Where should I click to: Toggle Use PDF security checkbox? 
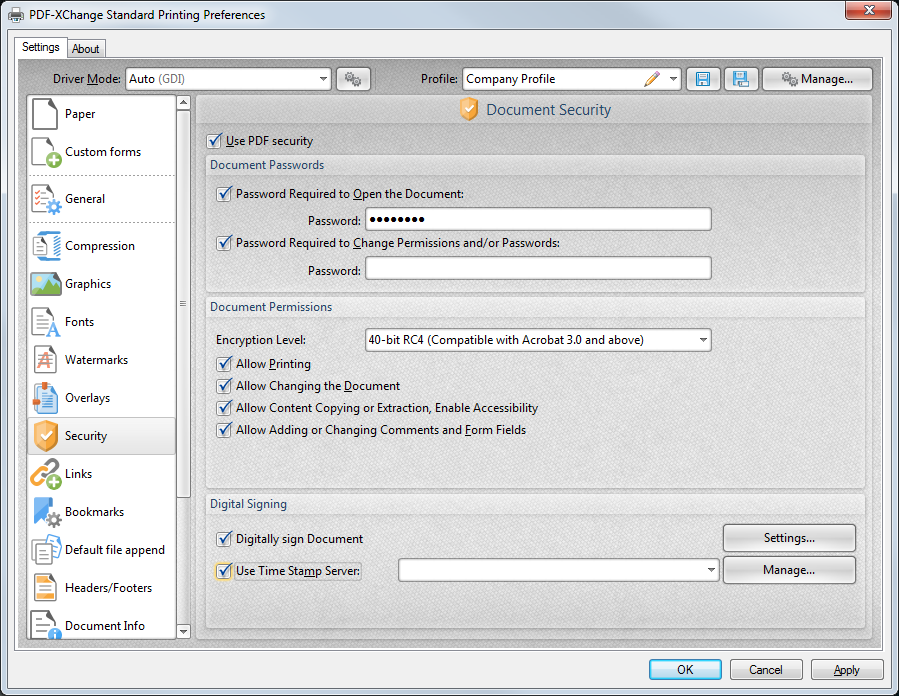214,140
